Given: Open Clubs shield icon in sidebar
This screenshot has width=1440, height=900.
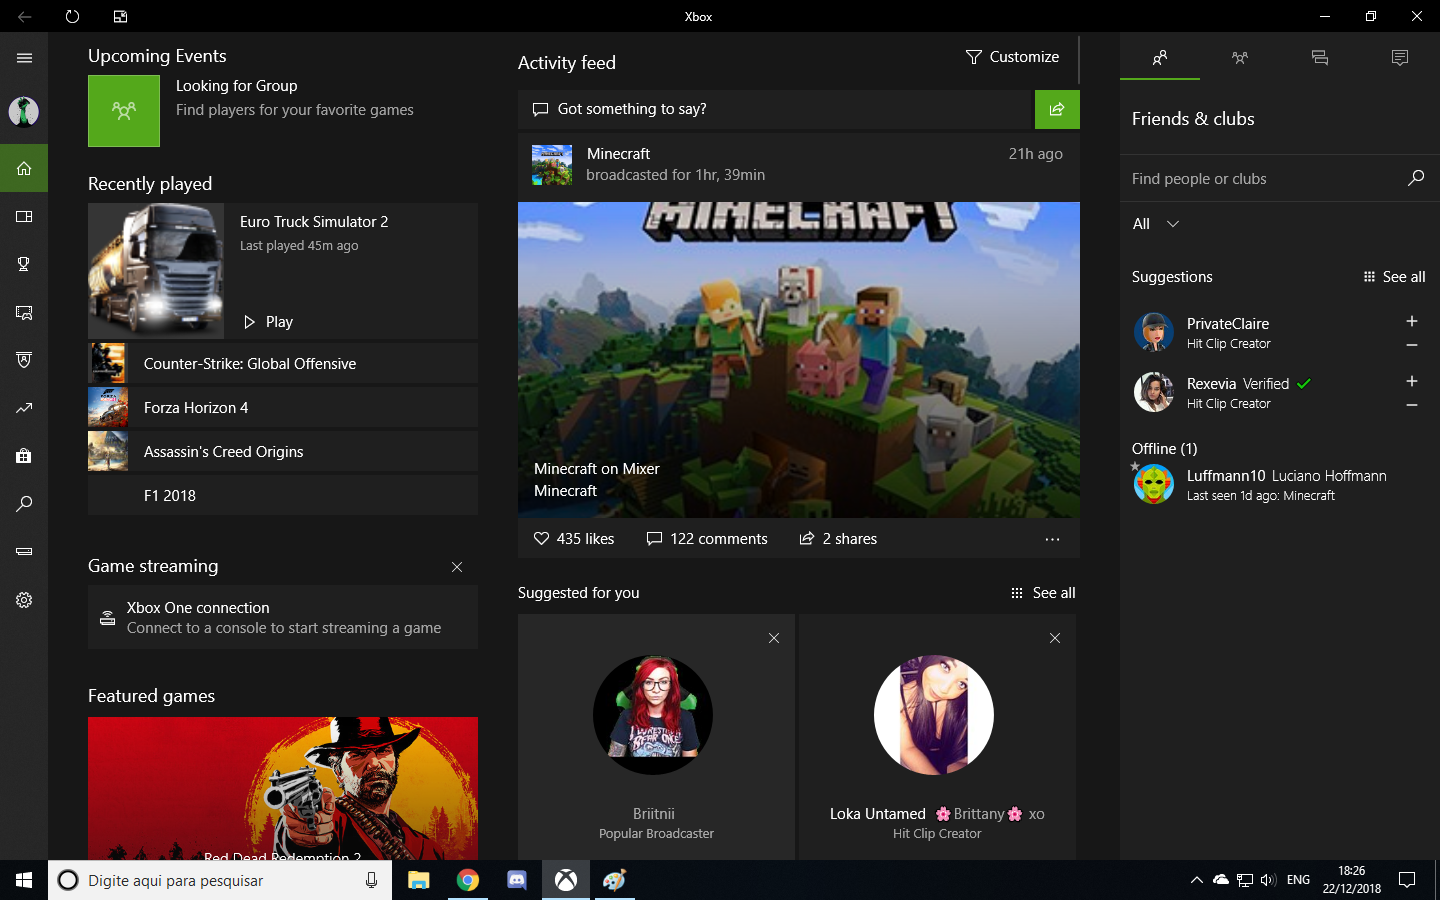Looking at the screenshot, I should [x=24, y=360].
